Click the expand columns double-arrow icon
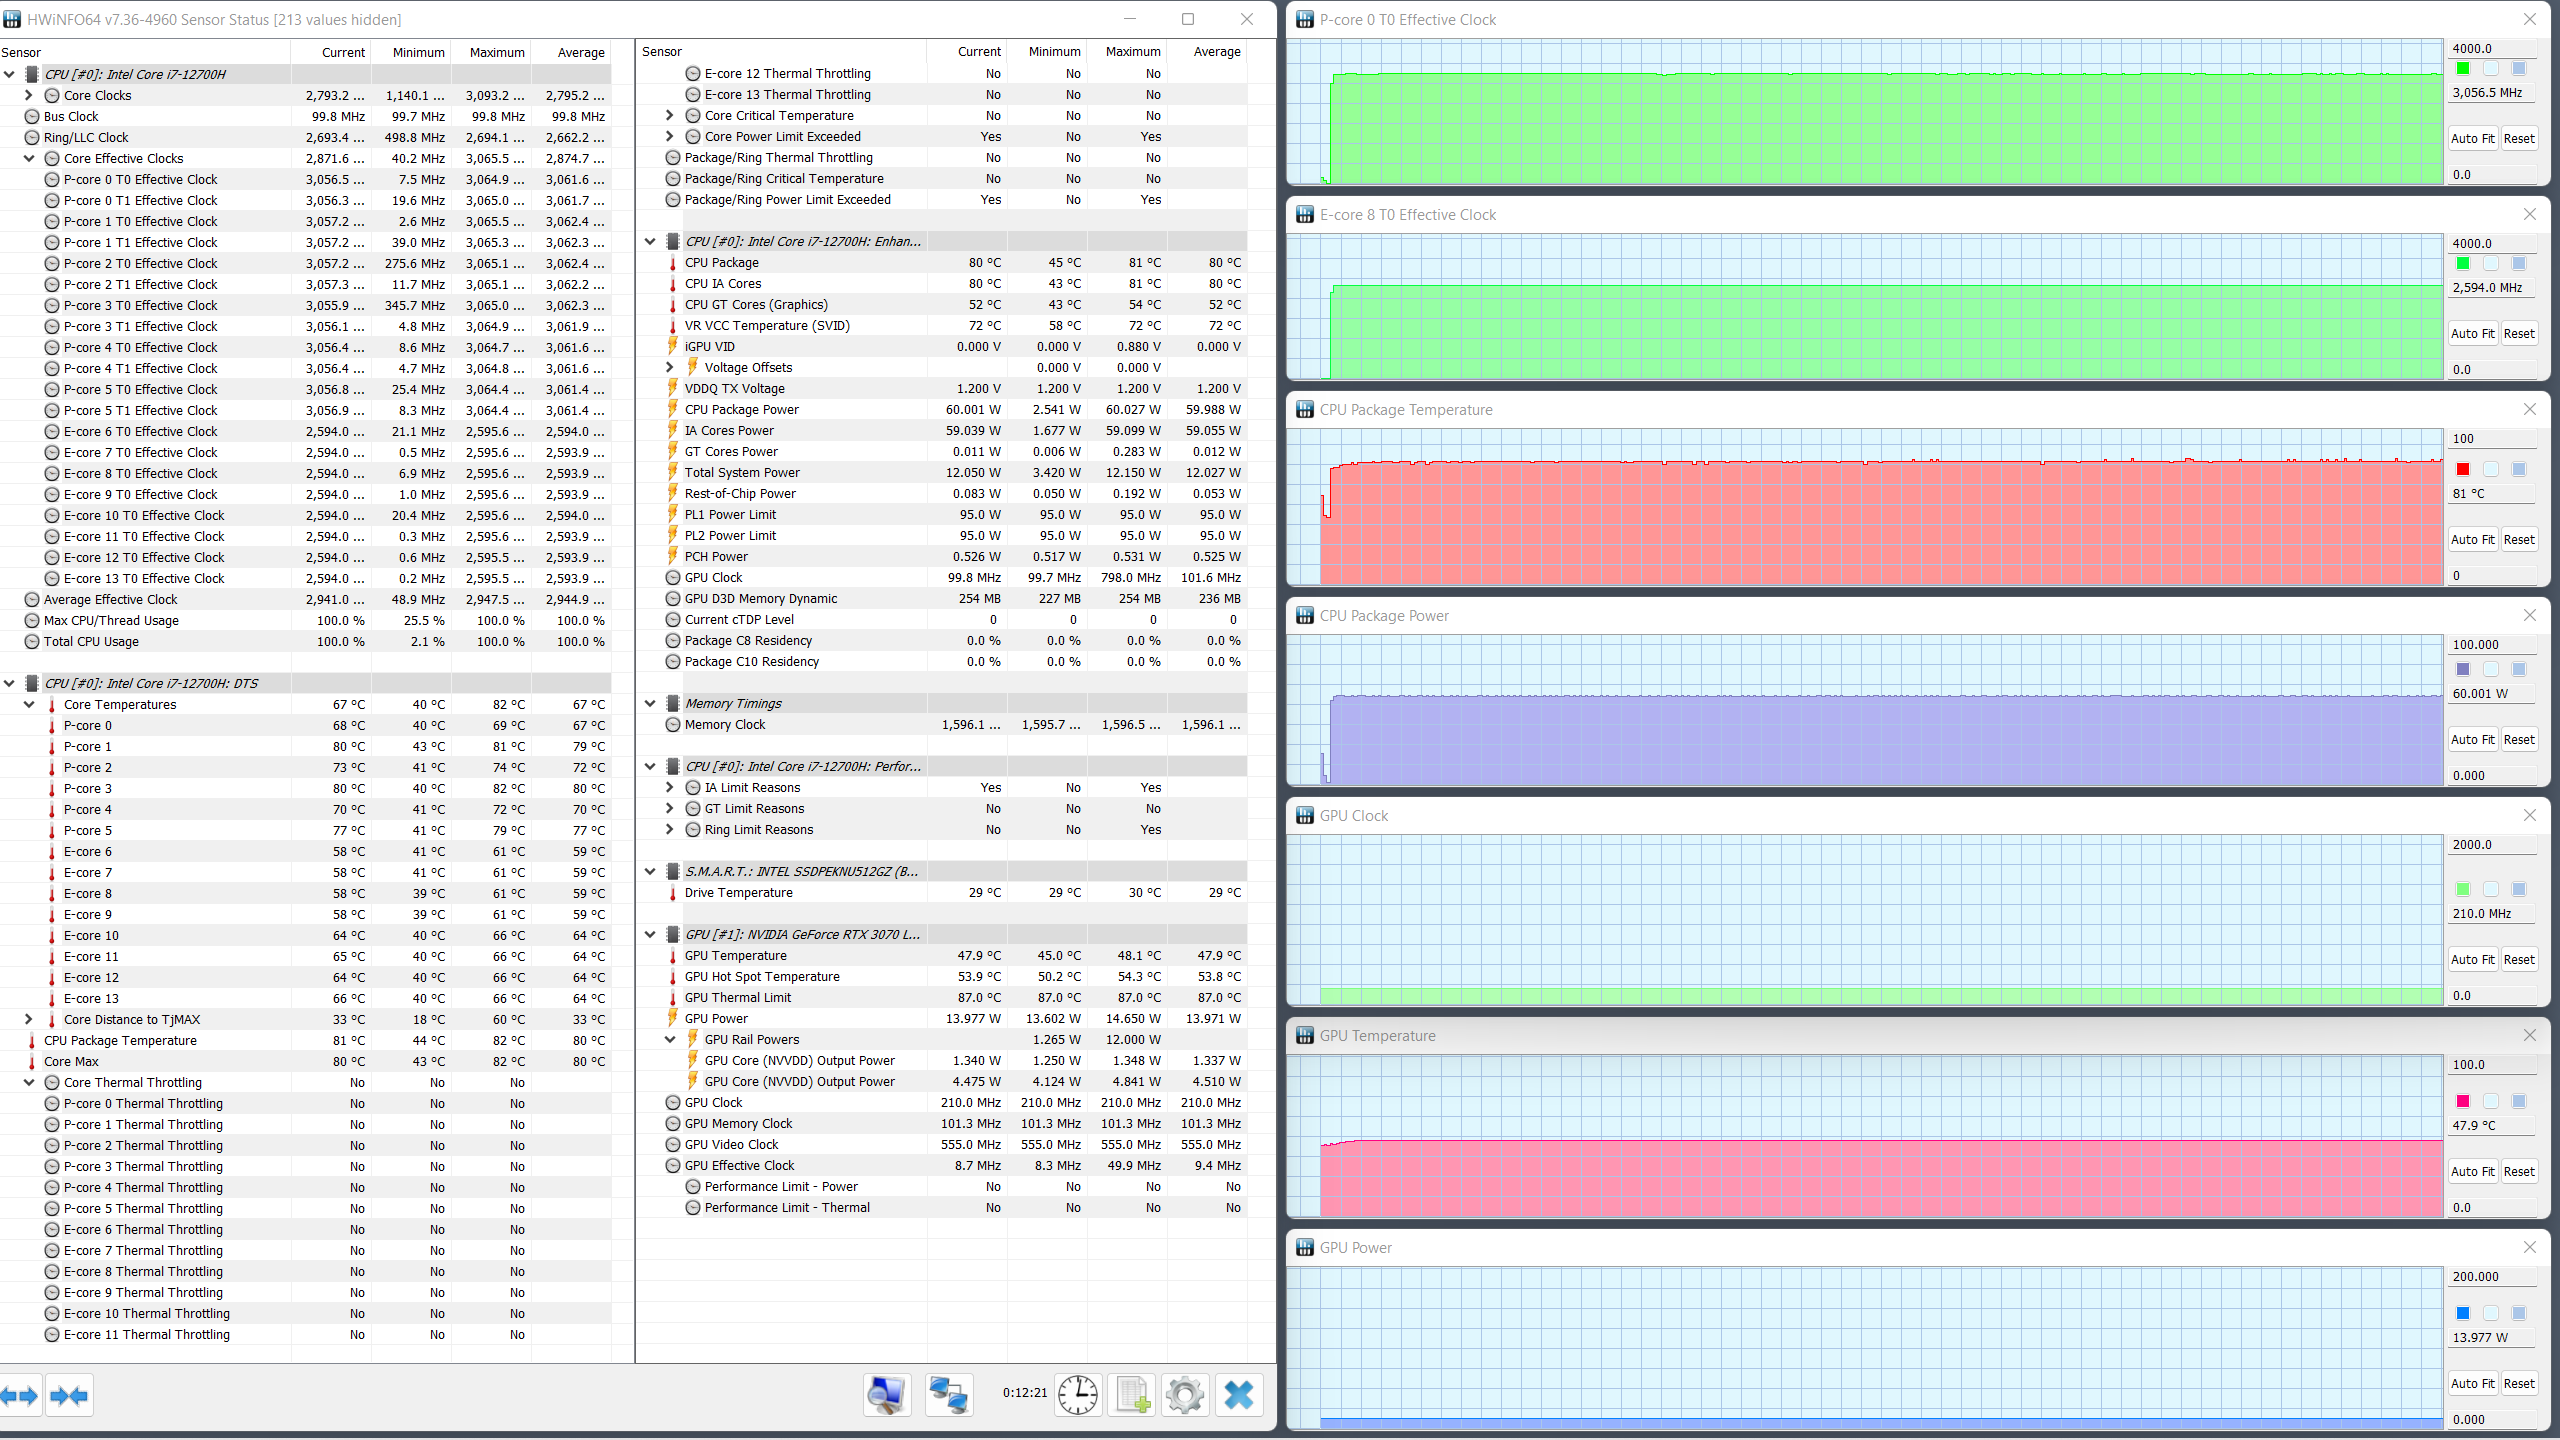Image resolution: width=2560 pixels, height=1440 pixels. tap(20, 1395)
